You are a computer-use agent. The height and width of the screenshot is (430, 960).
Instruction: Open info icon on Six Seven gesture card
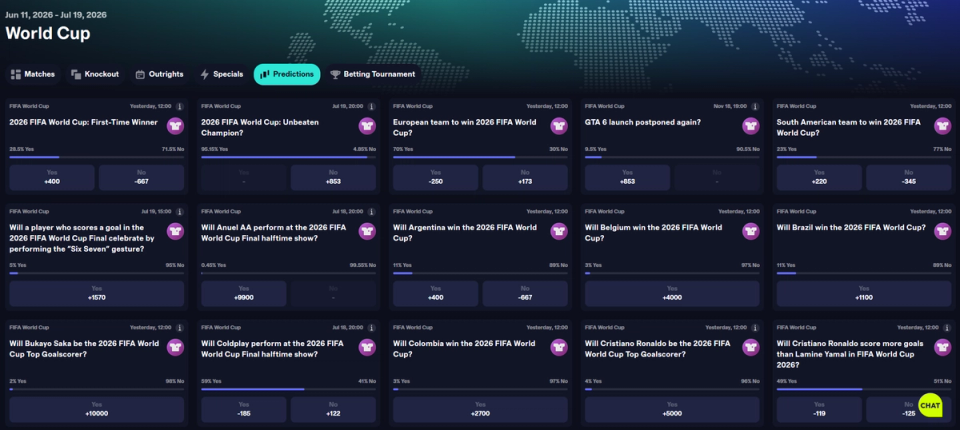[180, 211]
